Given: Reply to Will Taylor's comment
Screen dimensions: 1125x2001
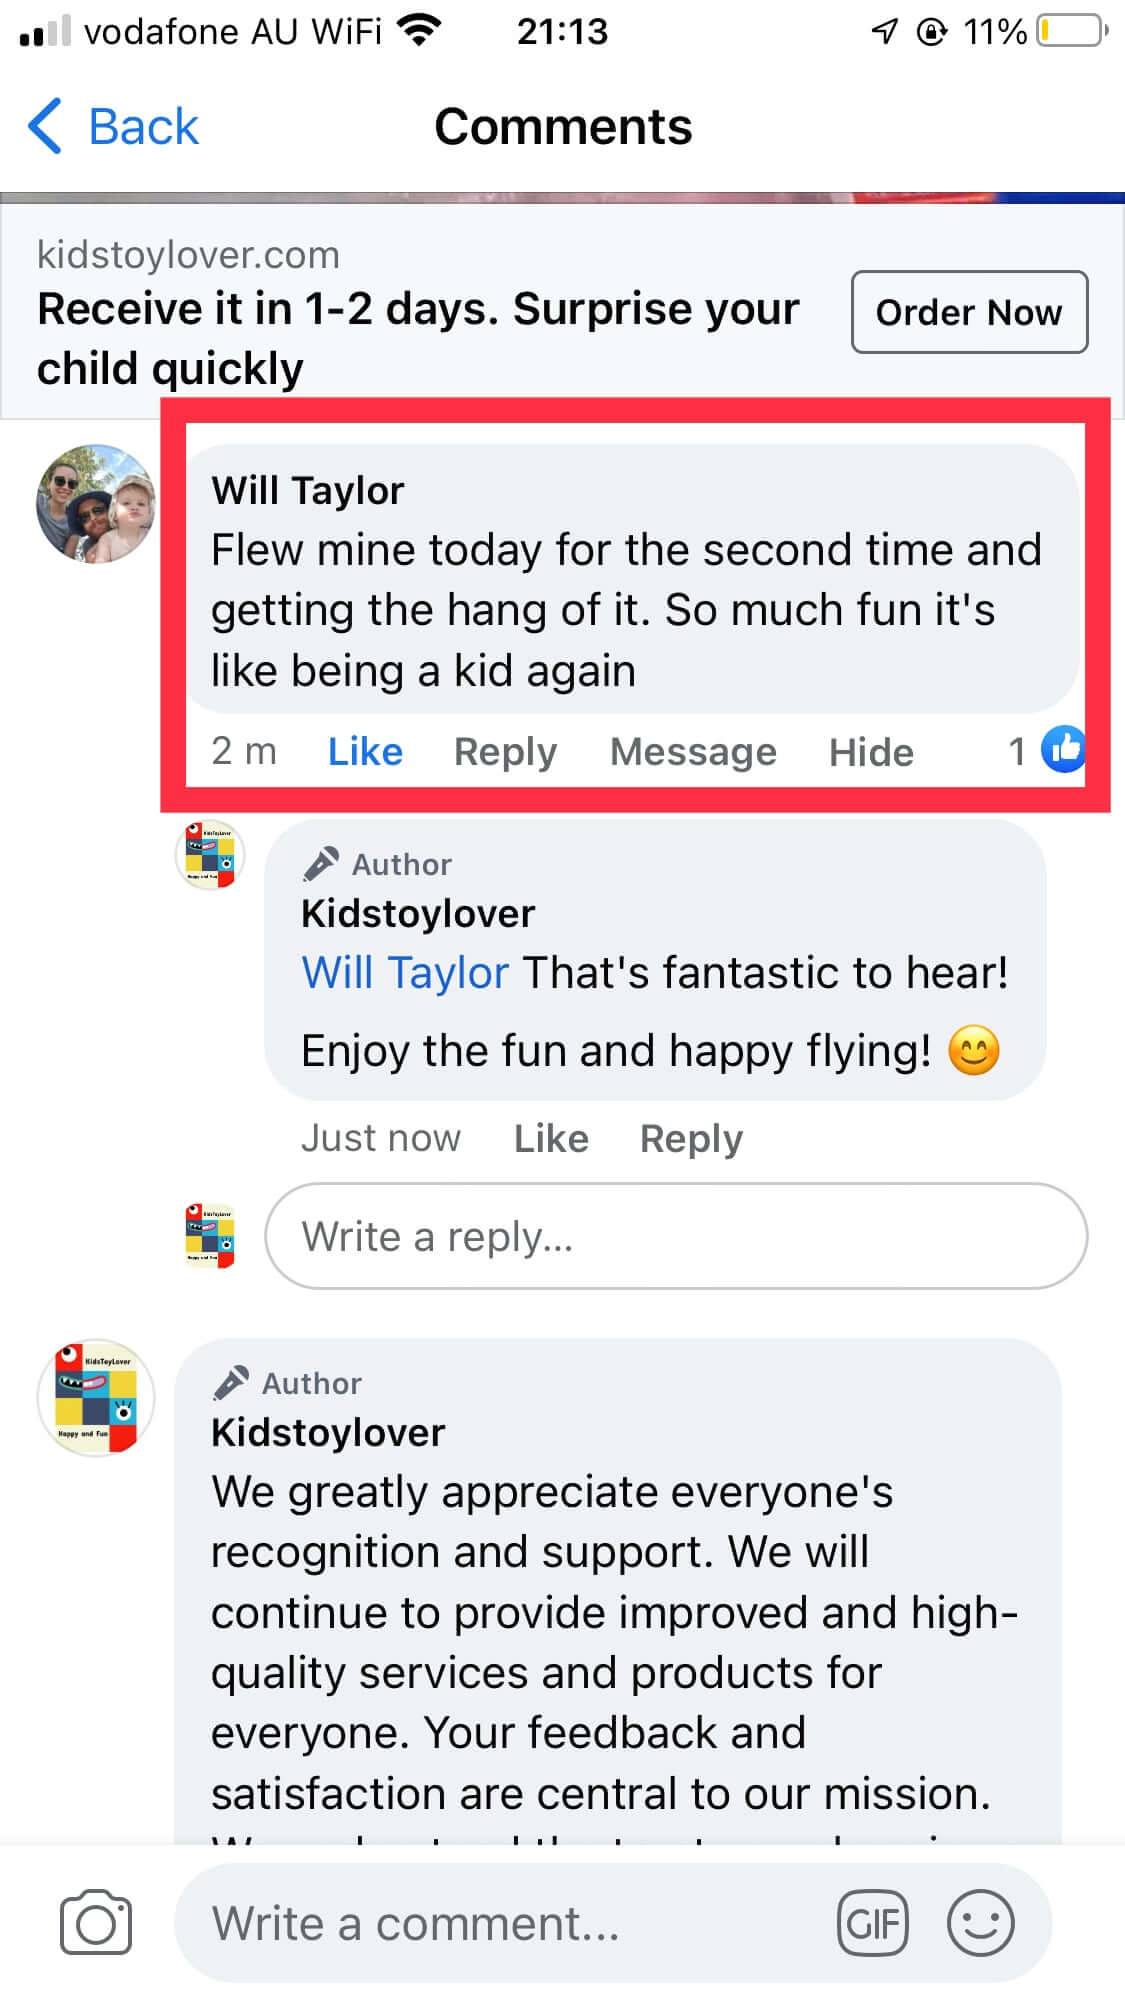Looking at the screenshot, I should [x=505, y=752].
